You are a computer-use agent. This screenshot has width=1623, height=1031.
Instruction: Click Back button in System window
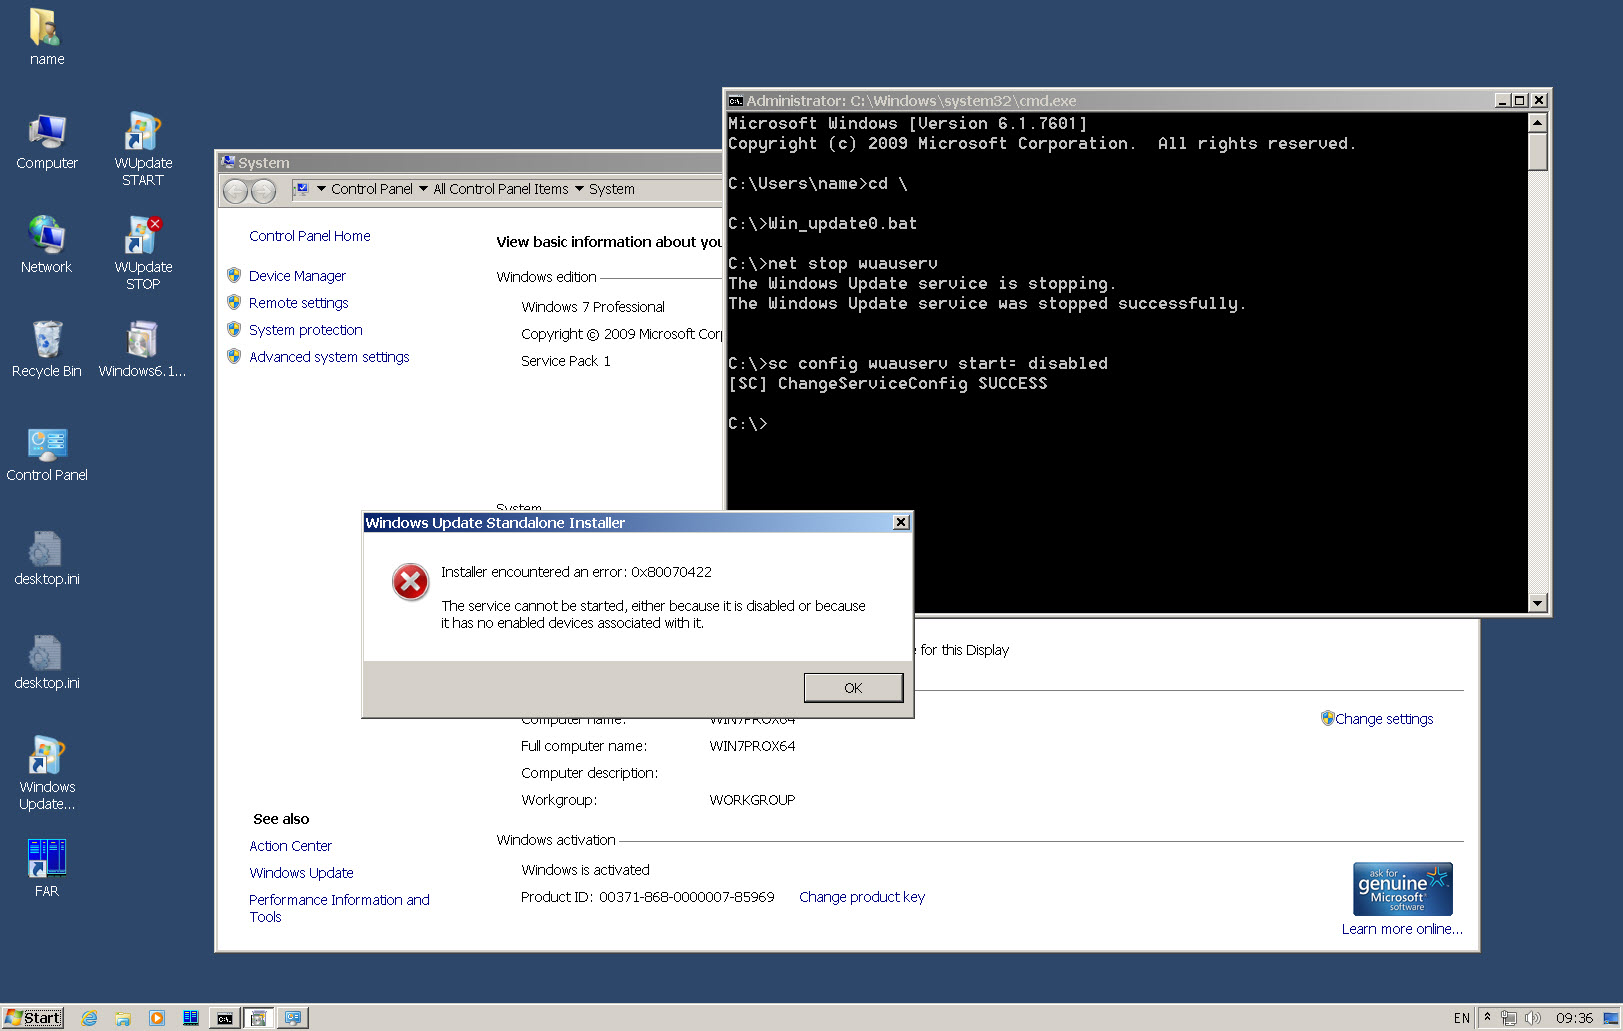pos(236,190)
